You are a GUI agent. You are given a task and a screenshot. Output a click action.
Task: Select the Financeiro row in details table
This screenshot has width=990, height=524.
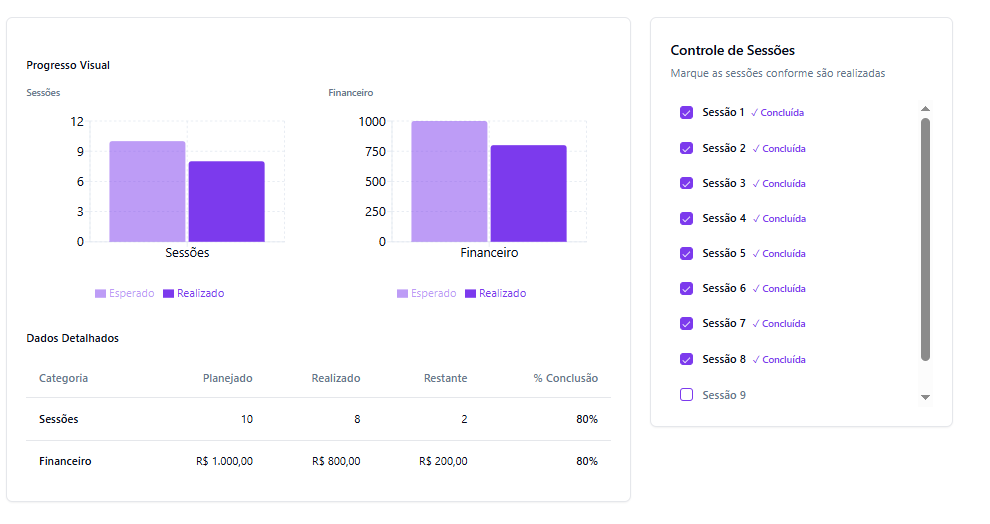tap(318, 461)
